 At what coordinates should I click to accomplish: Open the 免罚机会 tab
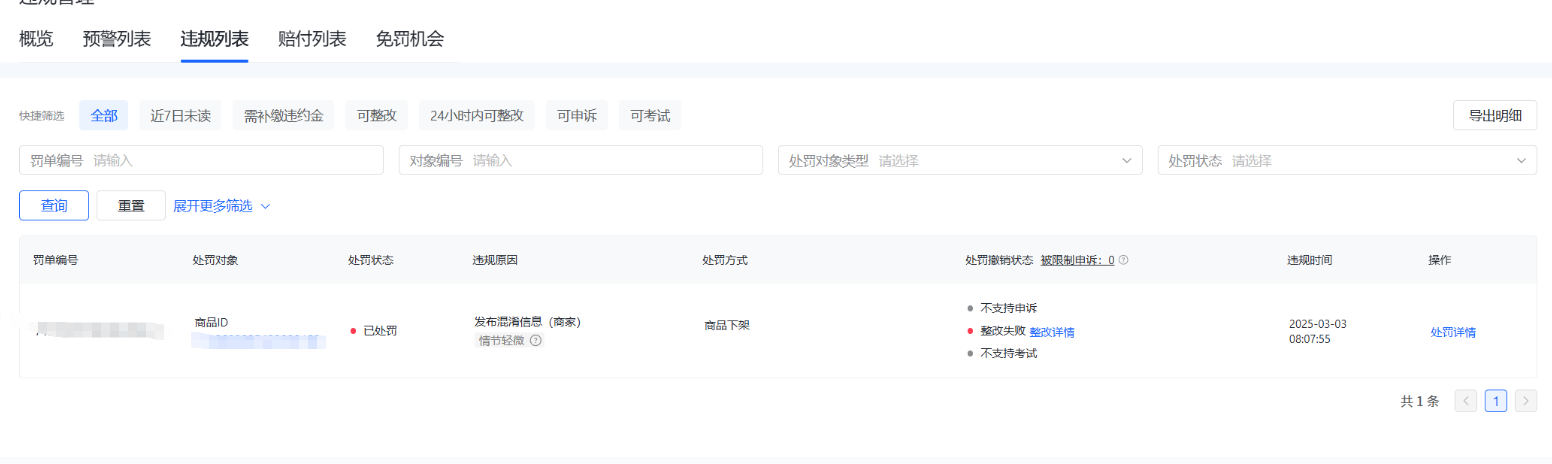click(410, 40)
